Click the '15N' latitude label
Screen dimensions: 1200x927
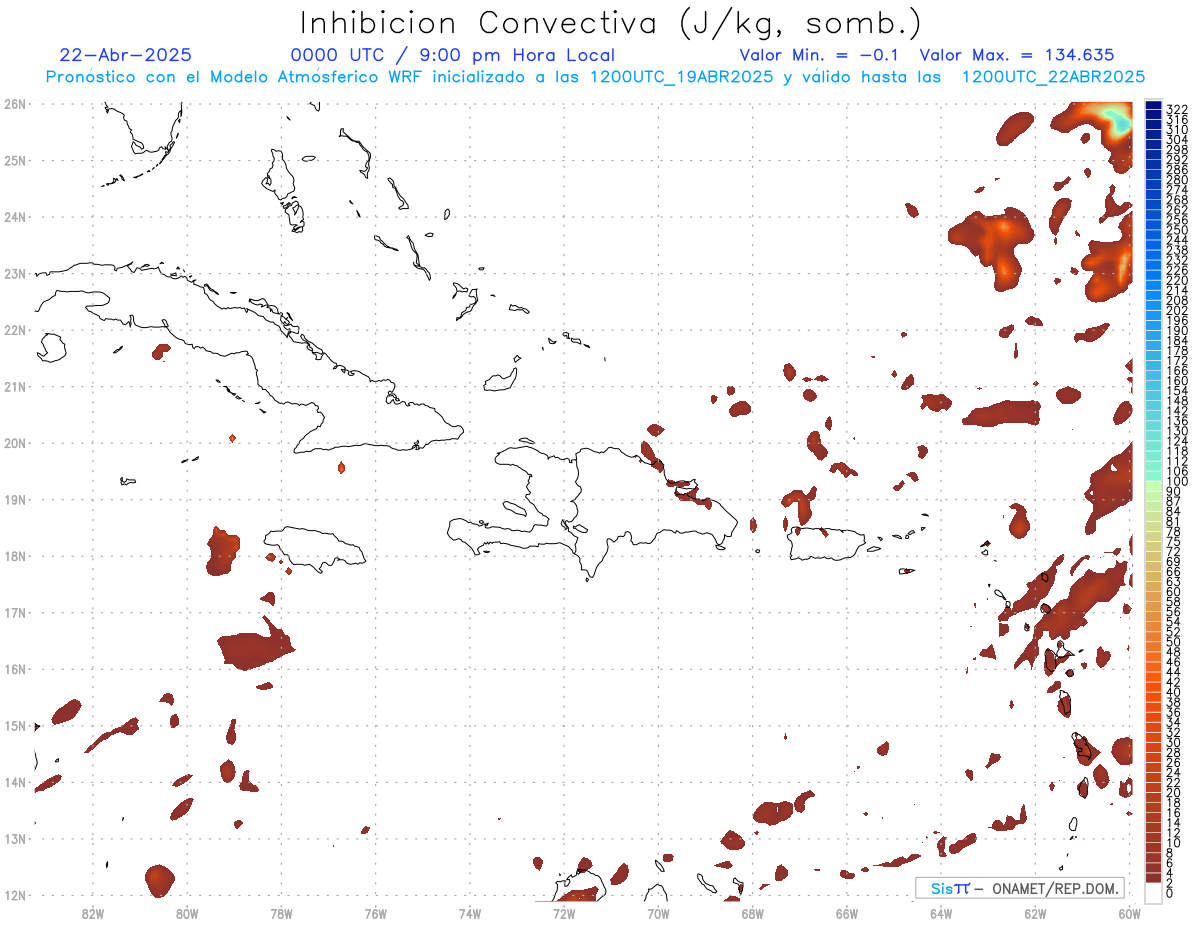tap(15, 725)
